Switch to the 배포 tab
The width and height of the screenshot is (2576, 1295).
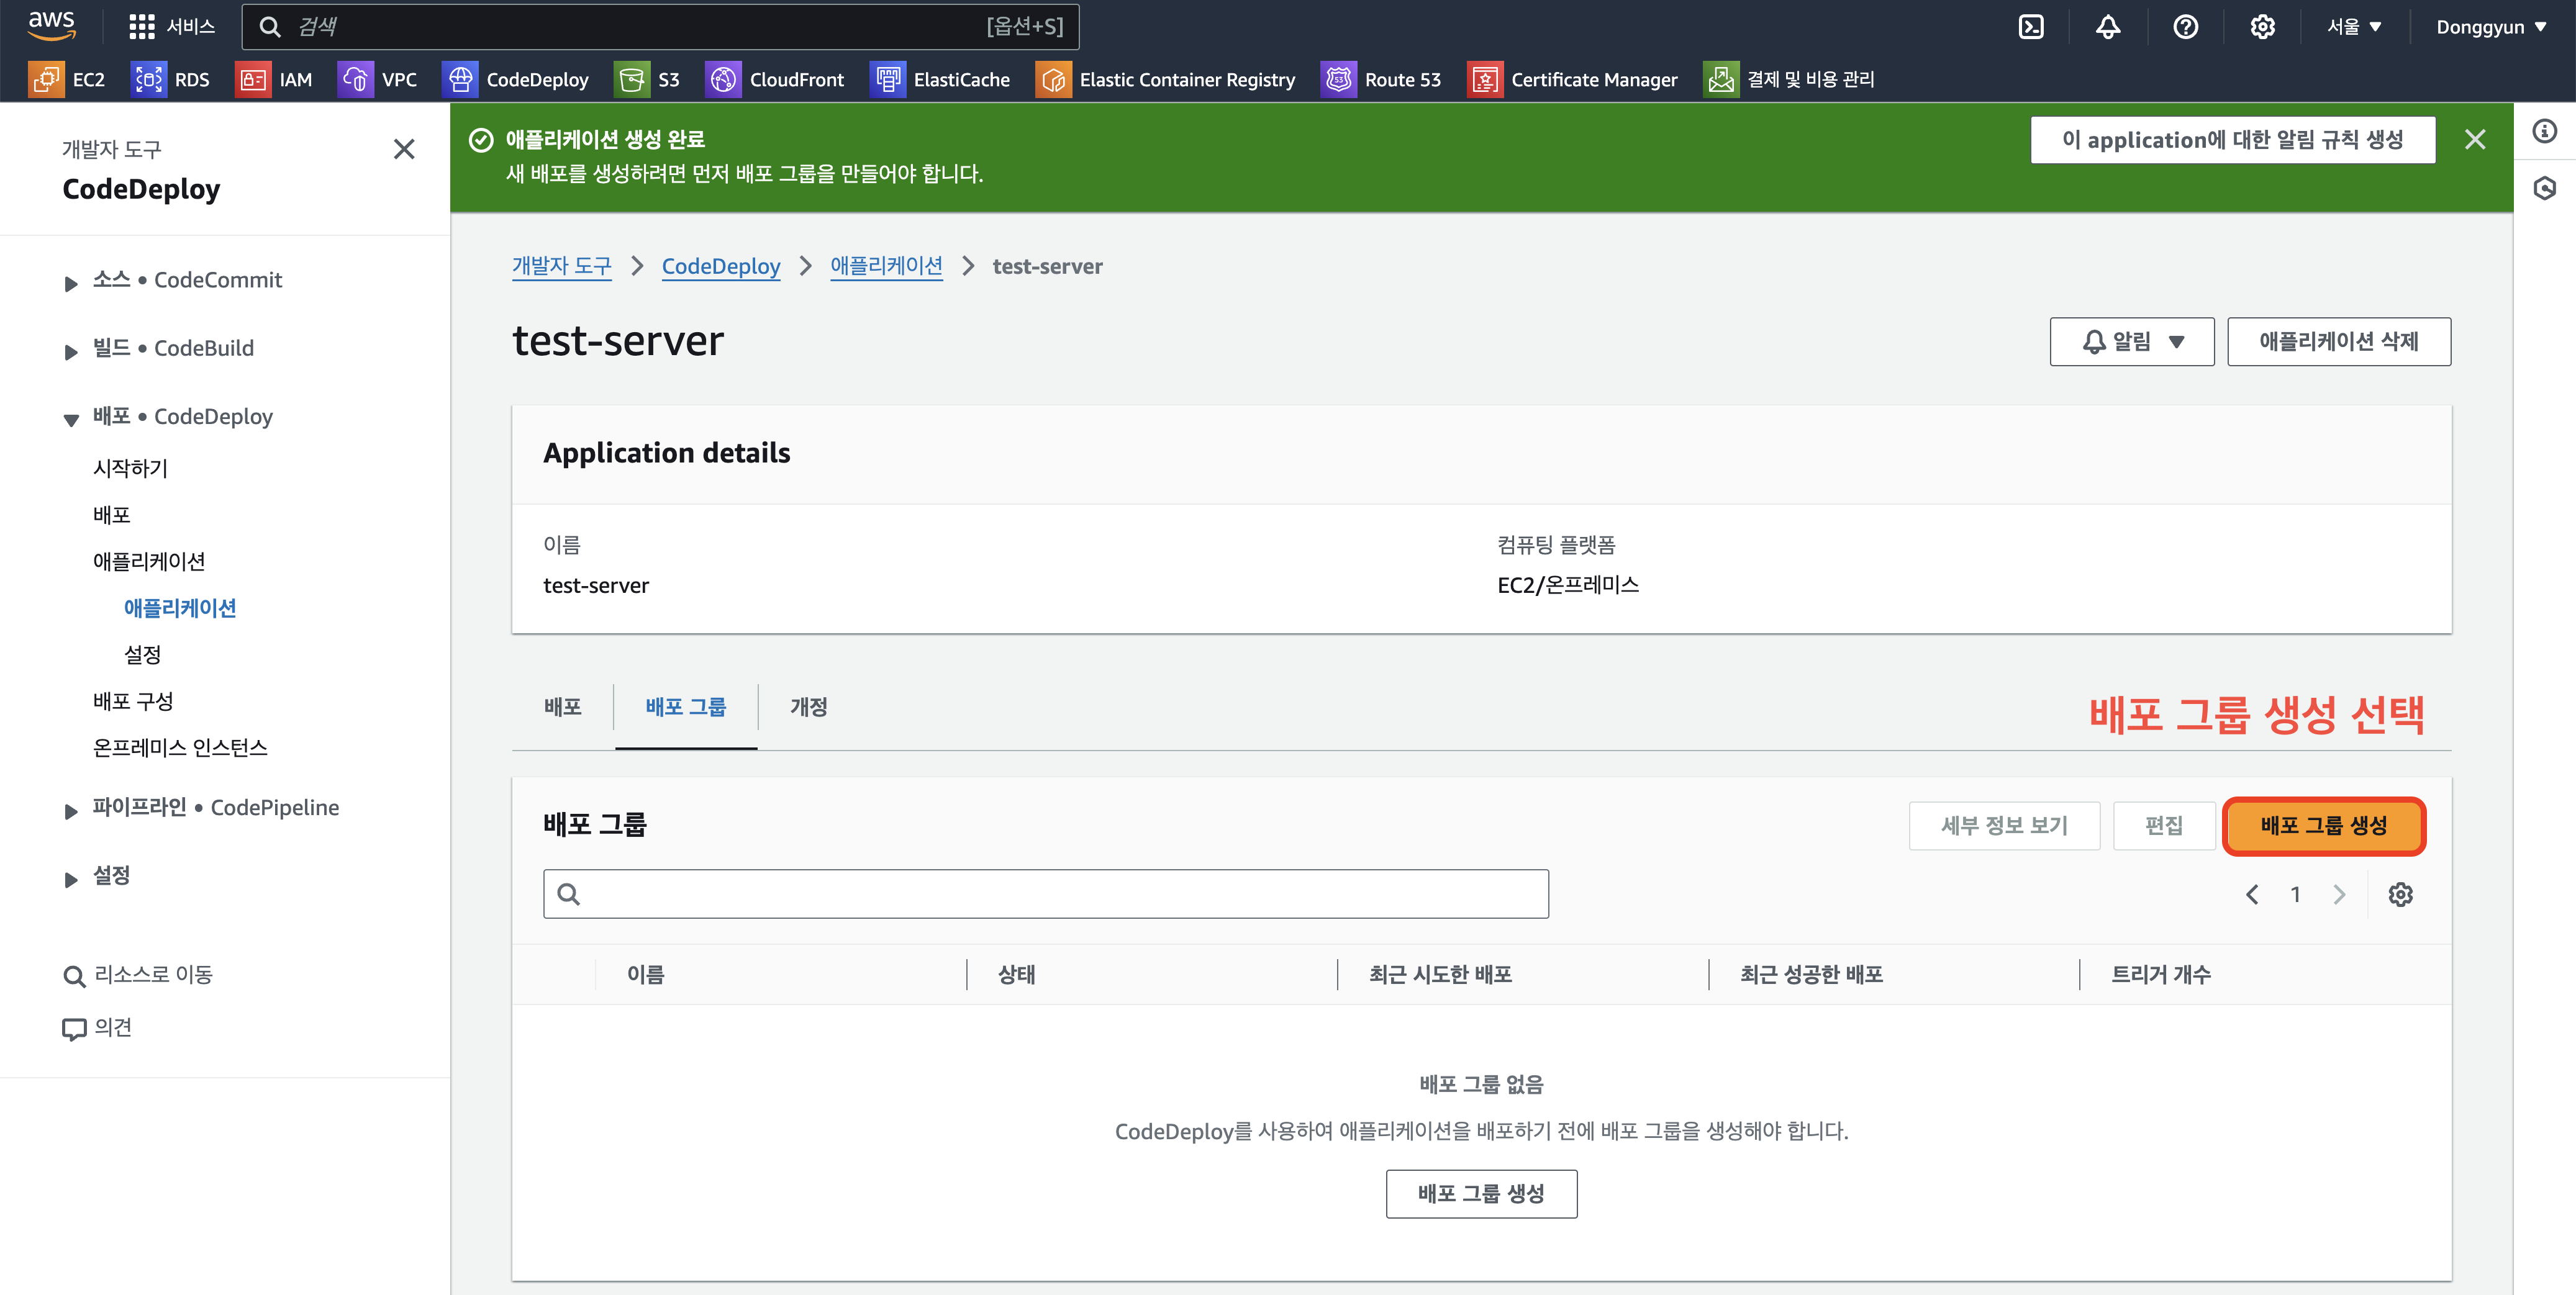point(562,707)
